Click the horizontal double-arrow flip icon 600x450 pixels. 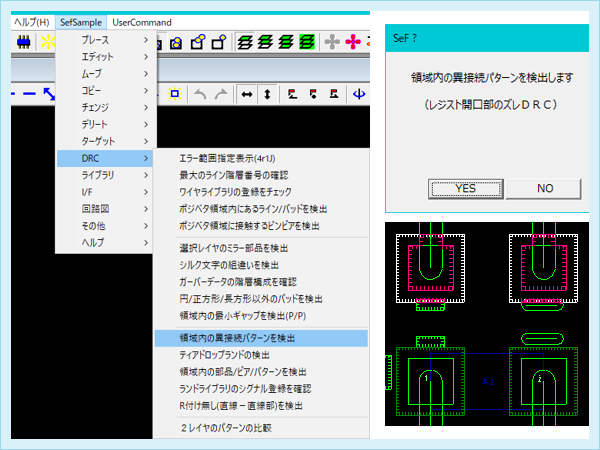pos(246,94)
